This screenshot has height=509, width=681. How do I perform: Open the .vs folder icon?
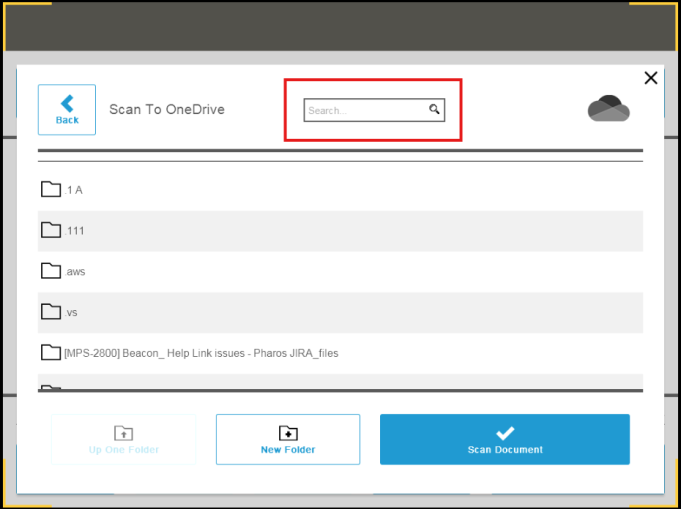(x=51, y=312)
